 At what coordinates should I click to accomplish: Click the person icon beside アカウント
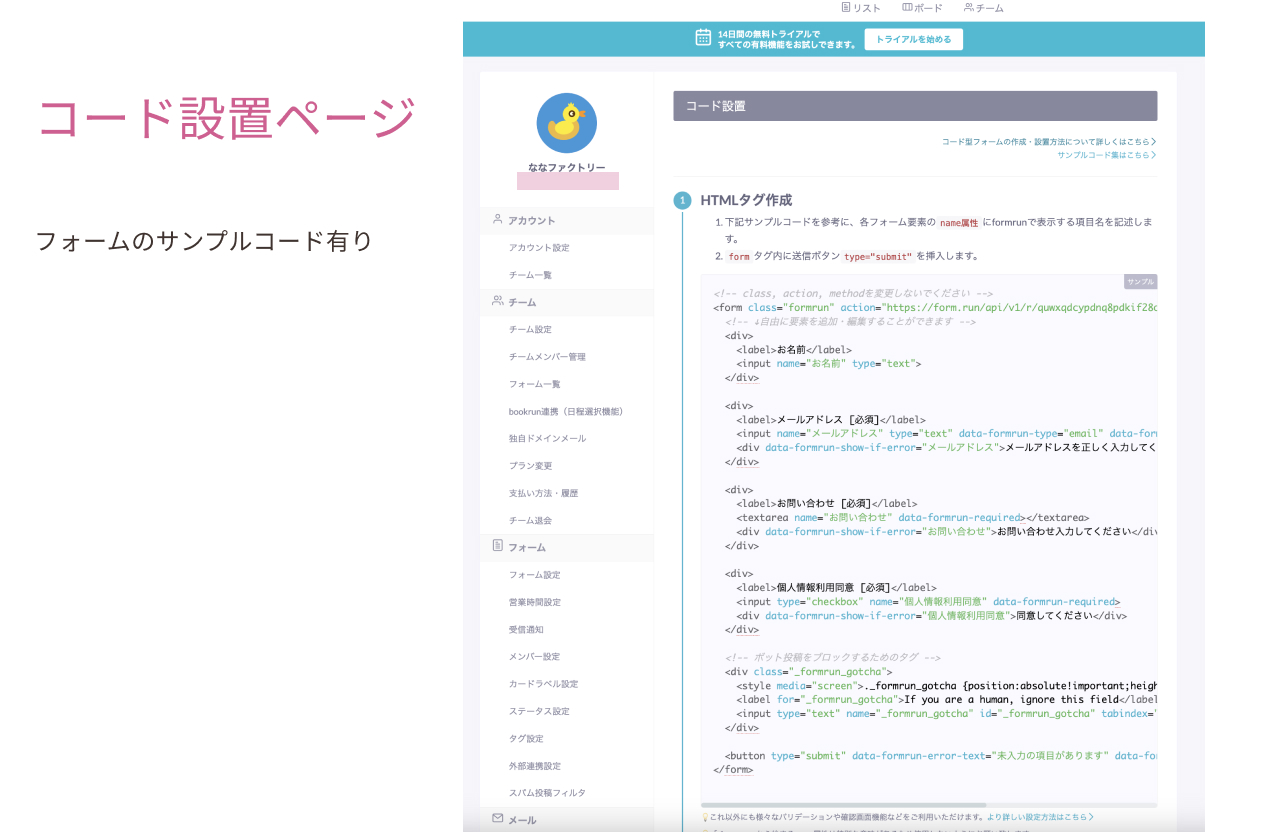pyautogui.click(x=498, y=219)
